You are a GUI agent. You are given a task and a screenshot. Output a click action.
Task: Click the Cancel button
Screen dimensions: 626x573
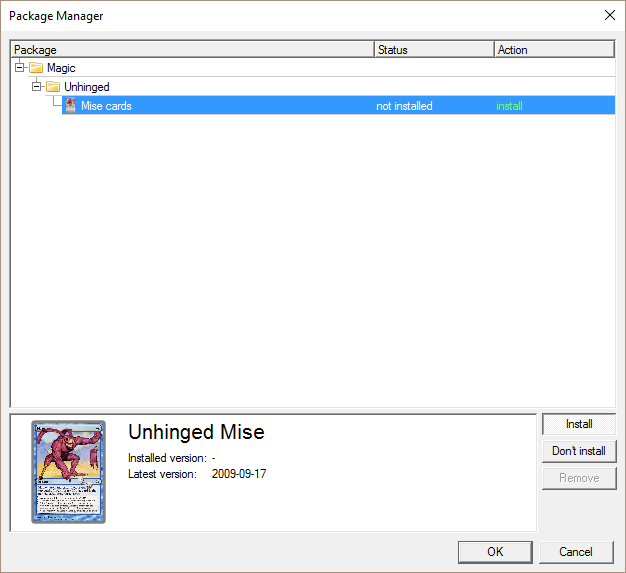(576, 552)
